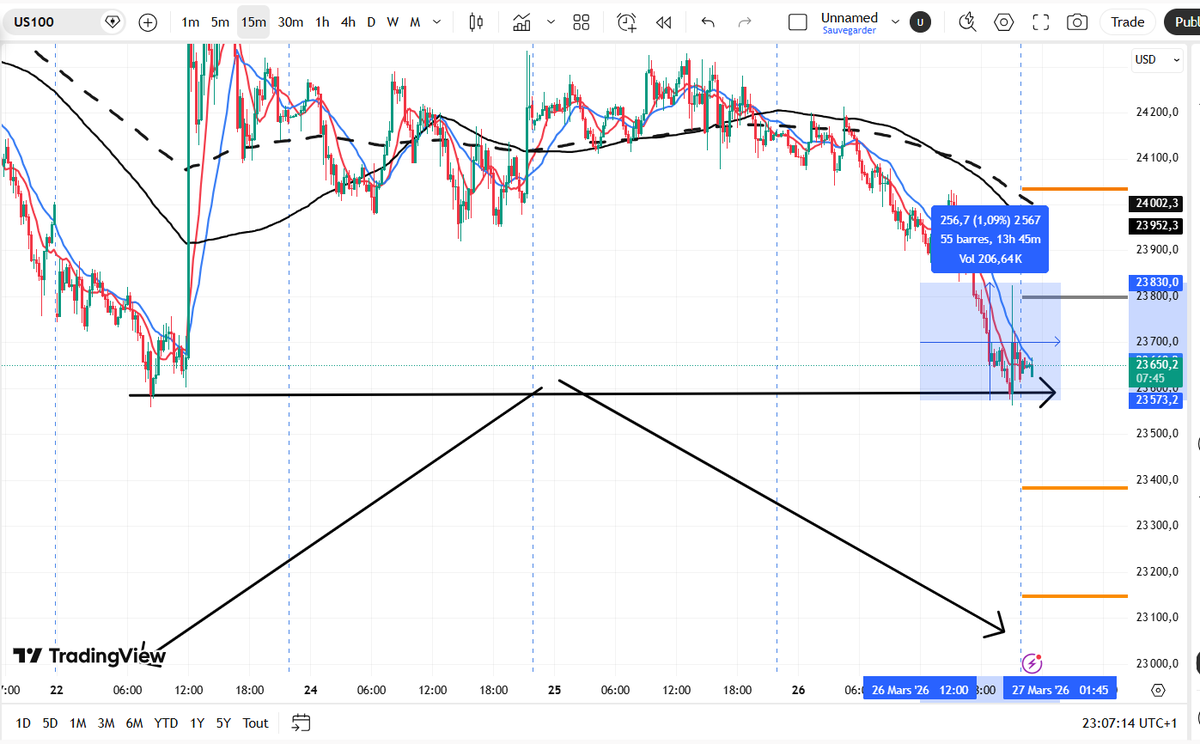Open the indicators panel

point(521,21)
